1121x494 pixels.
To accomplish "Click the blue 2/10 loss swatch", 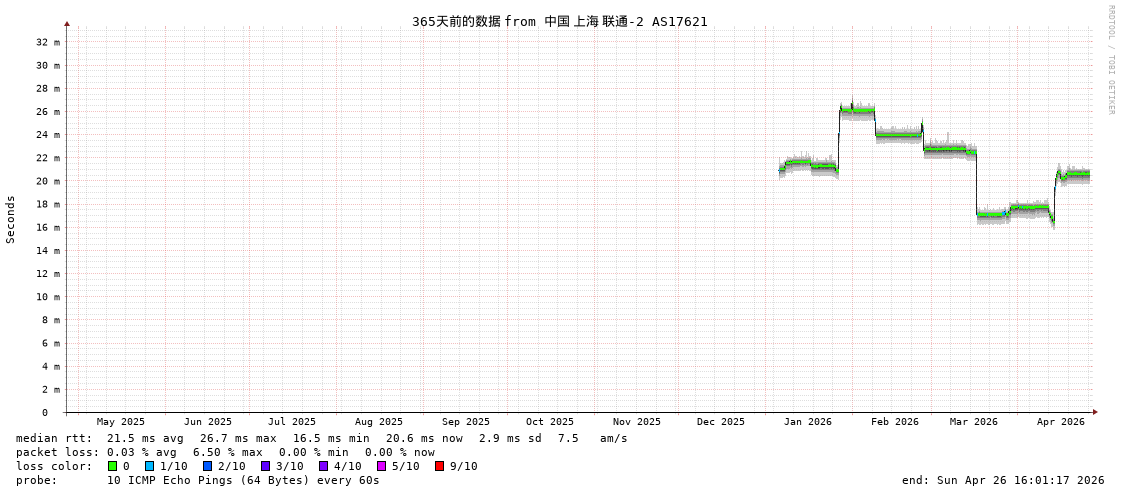I will [x=207, y=466].
